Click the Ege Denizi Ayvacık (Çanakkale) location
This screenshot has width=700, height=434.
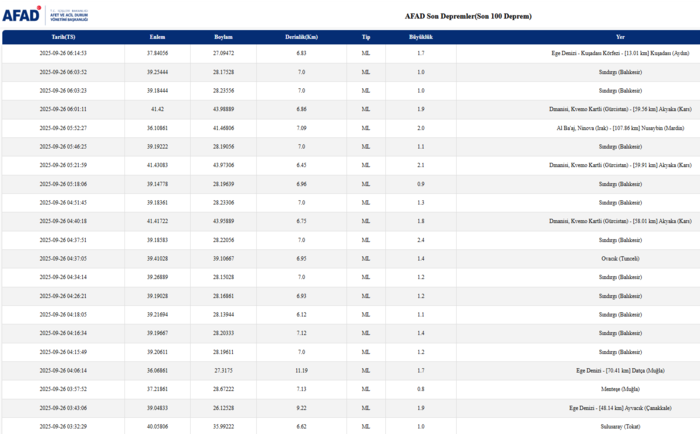620,408
